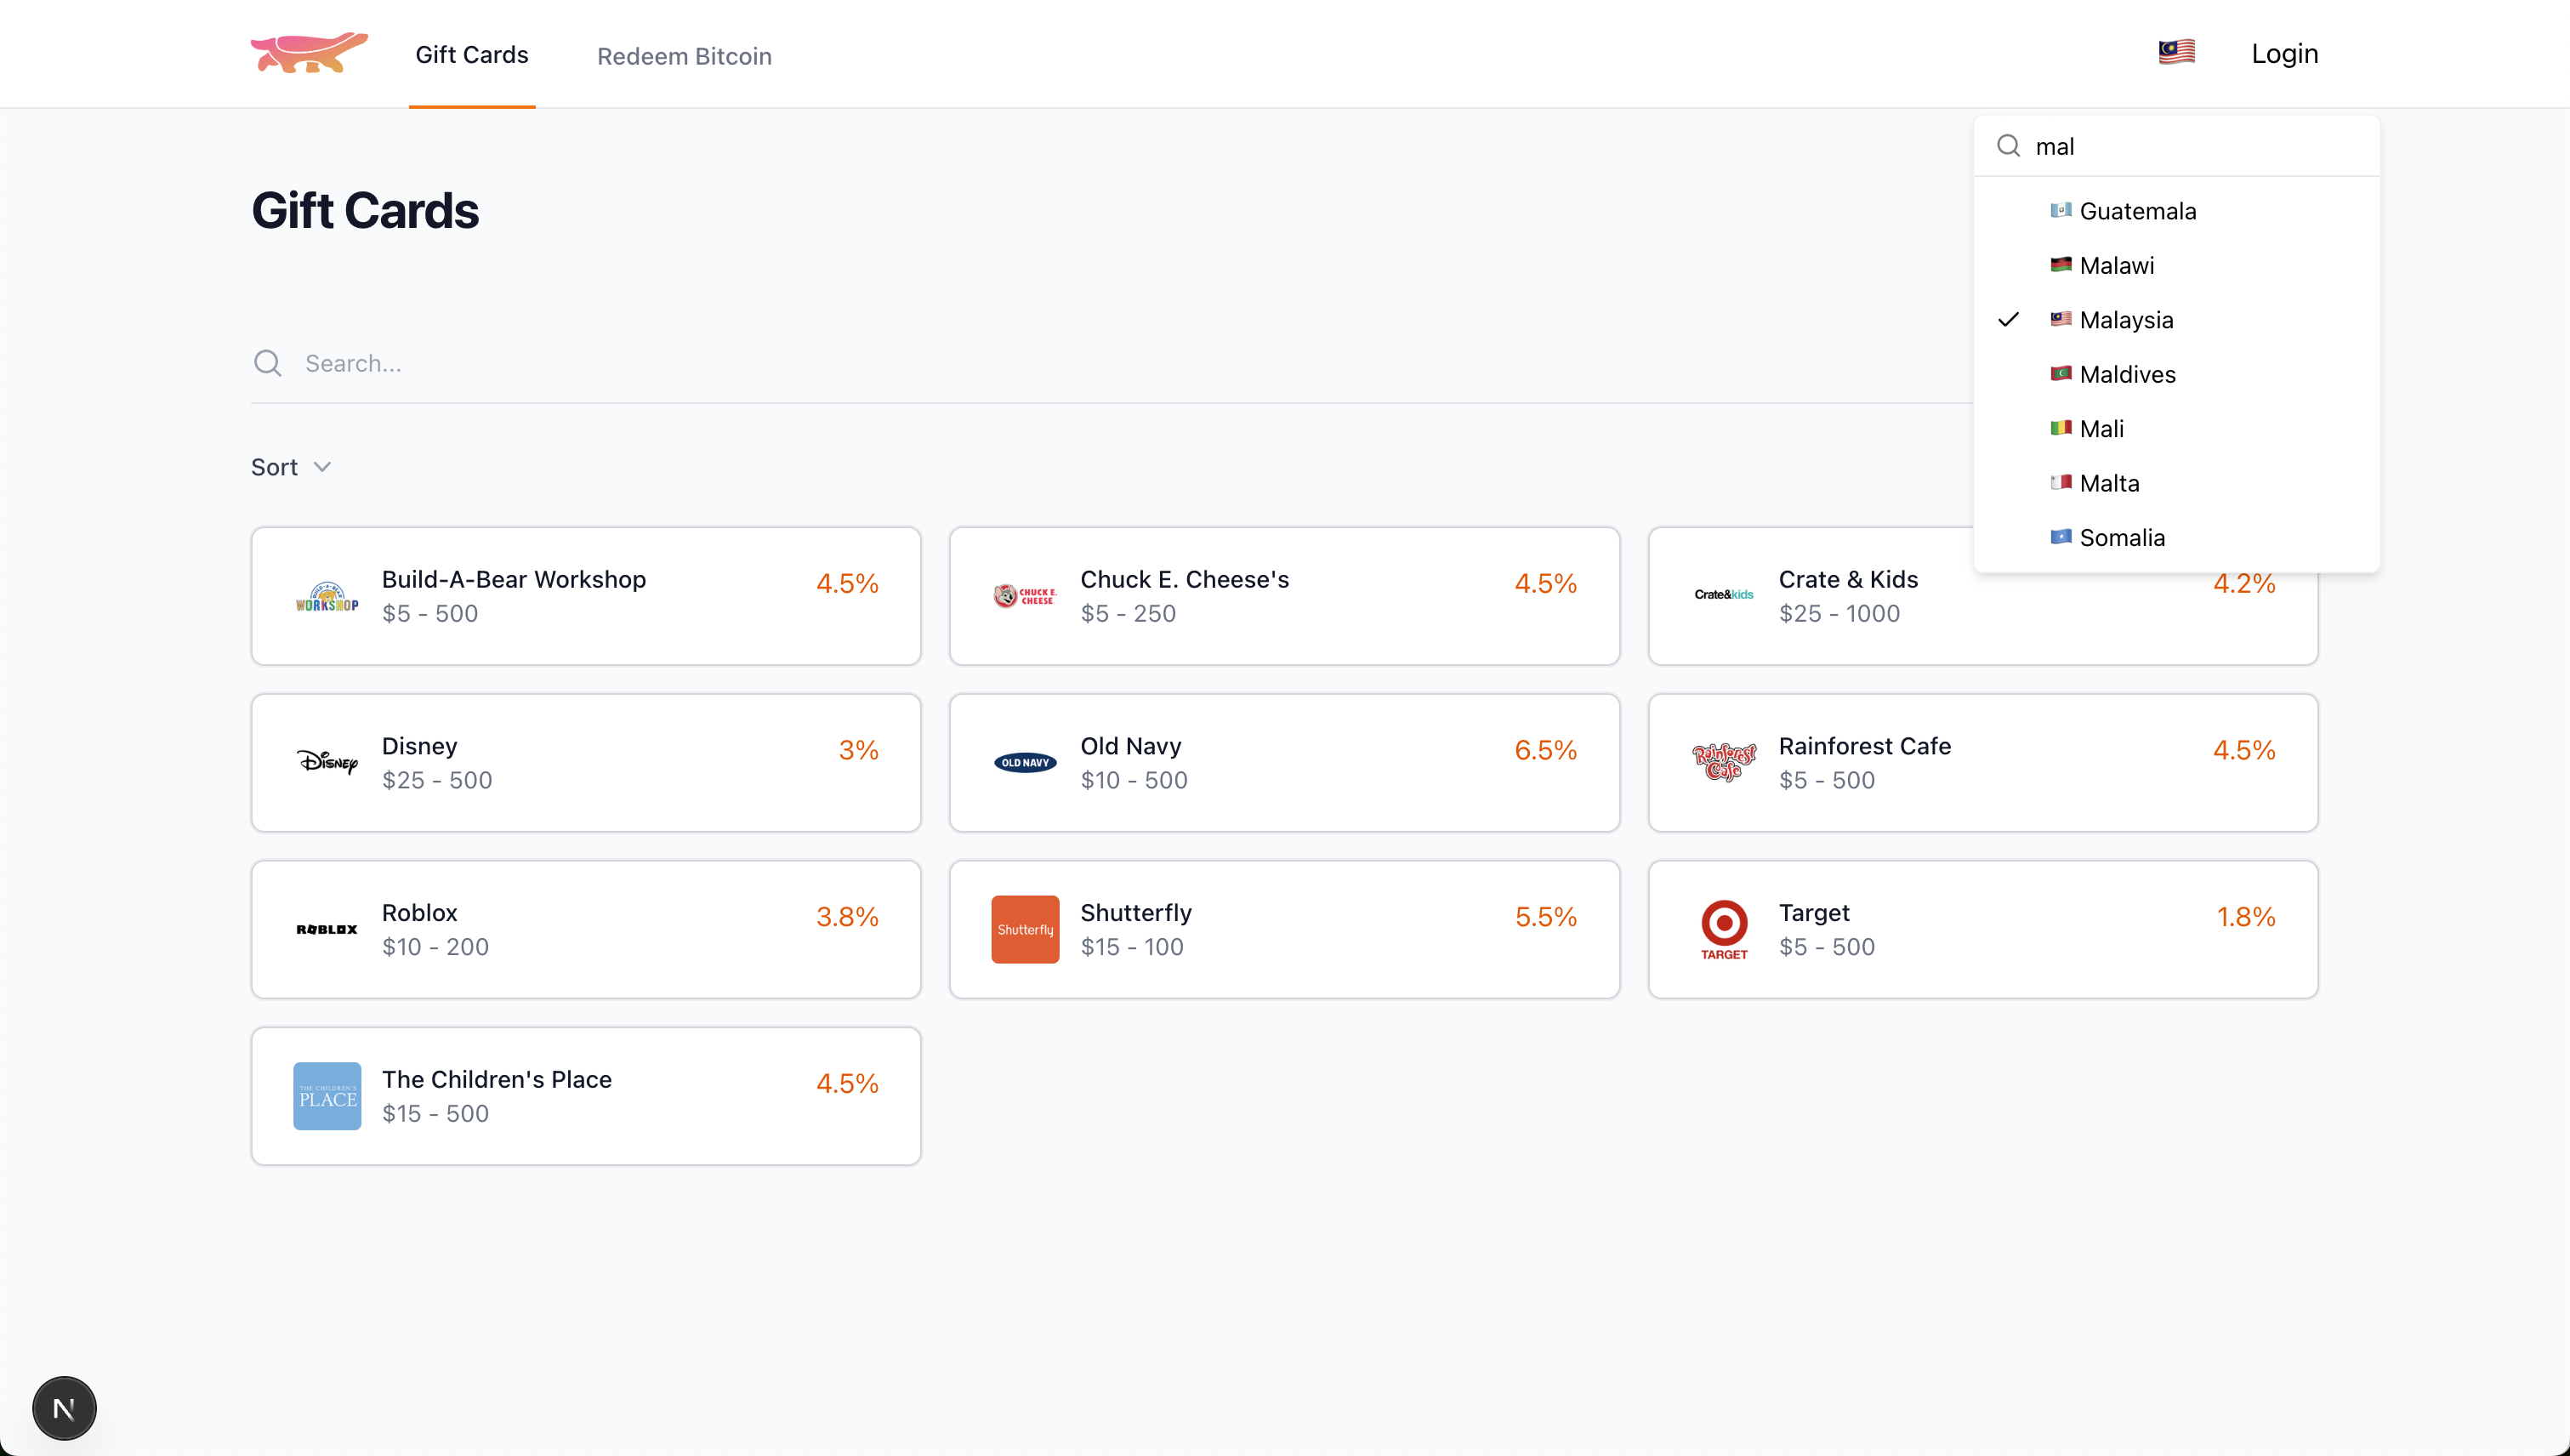Click the $5 - 250 Chuck E. Cheese's range
Screen dimensions: 2570x1456
pyautogui.click(x=1128, y=614)
